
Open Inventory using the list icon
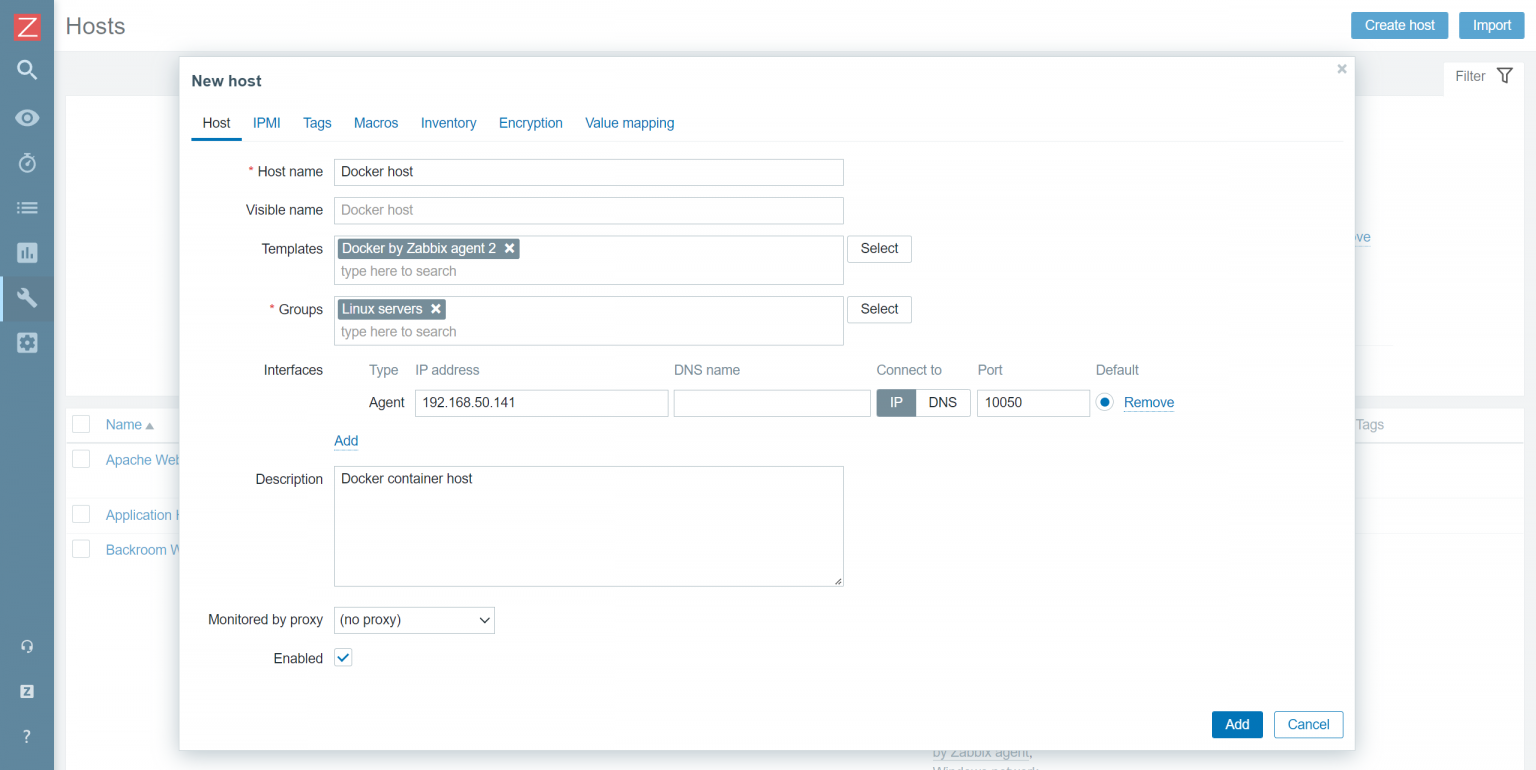coord(27,207)
